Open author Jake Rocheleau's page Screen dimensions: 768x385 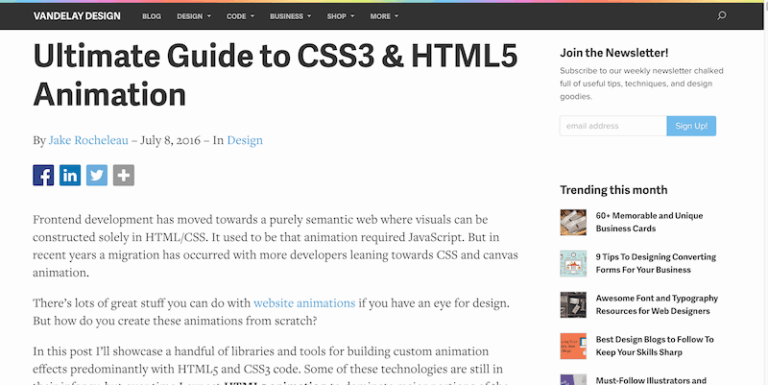click(x=88, y=140)
